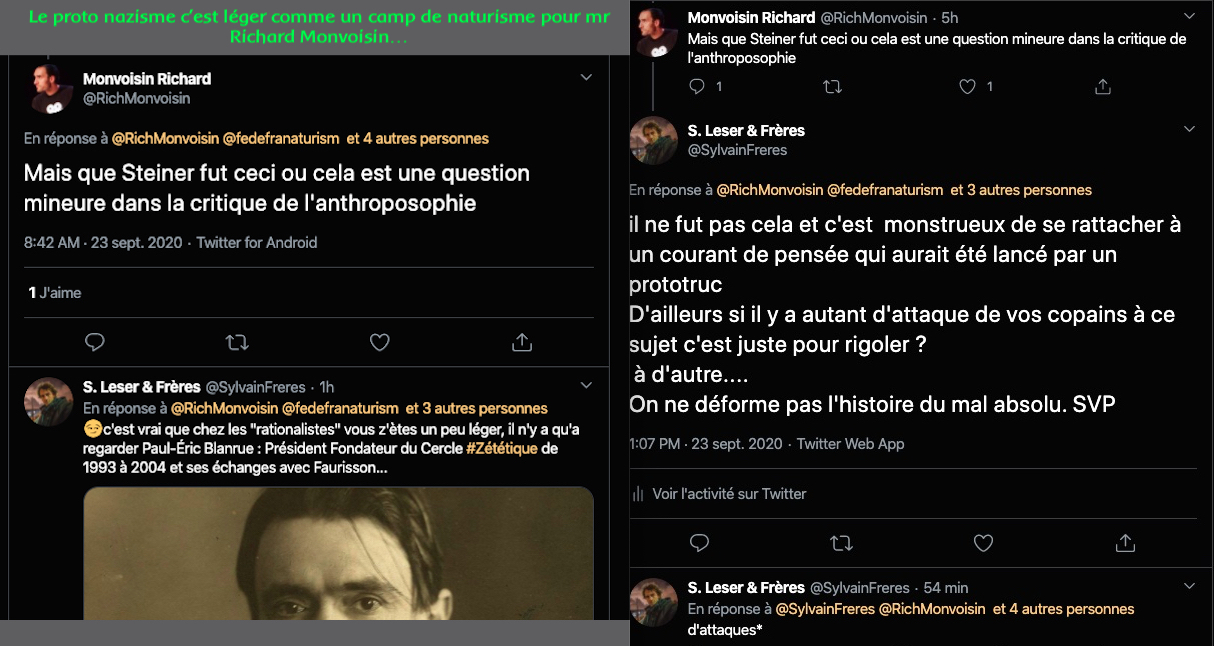This screenshot has height=646, width=1214.
Task: Like the tweet showing "1 J'aime"
Action: click(x=379, y=342)
